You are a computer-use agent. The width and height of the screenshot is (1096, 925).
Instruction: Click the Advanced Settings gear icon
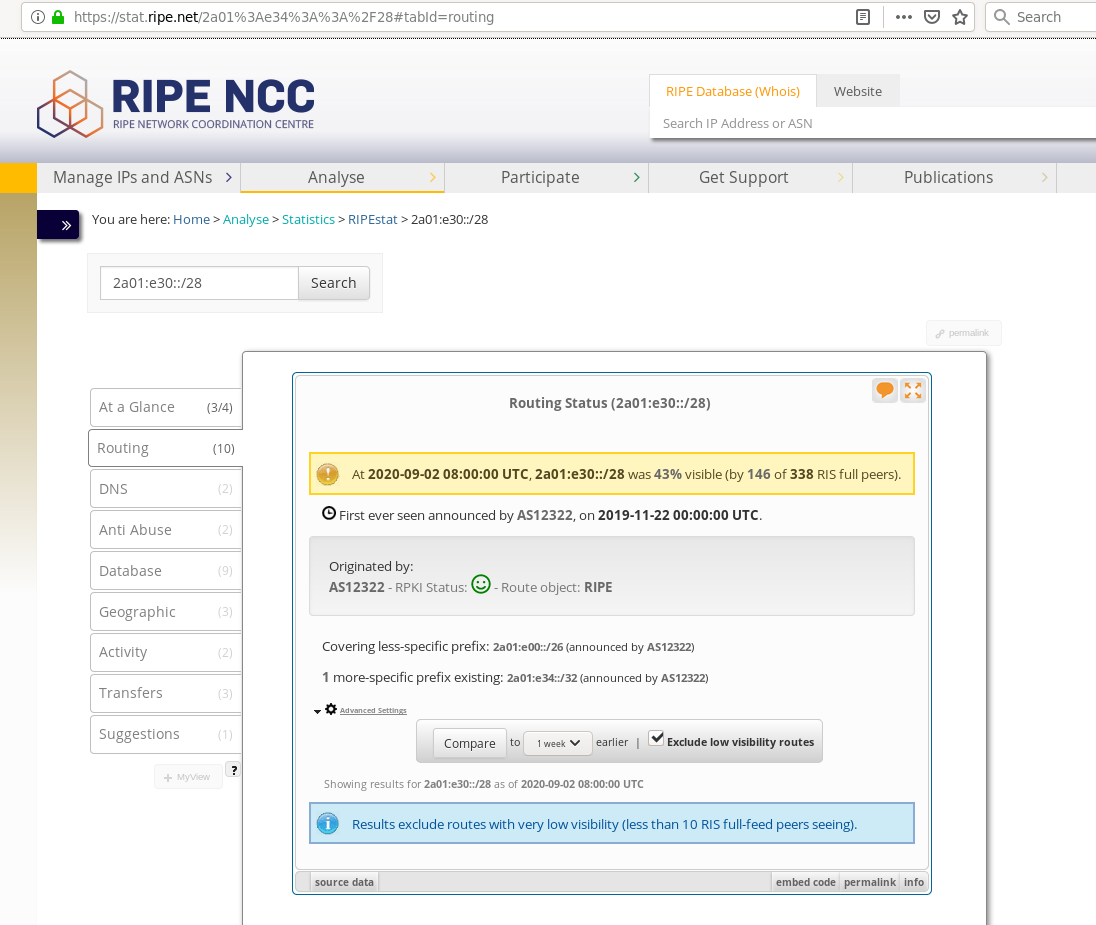pyautogui.click(x=331, y=709)
